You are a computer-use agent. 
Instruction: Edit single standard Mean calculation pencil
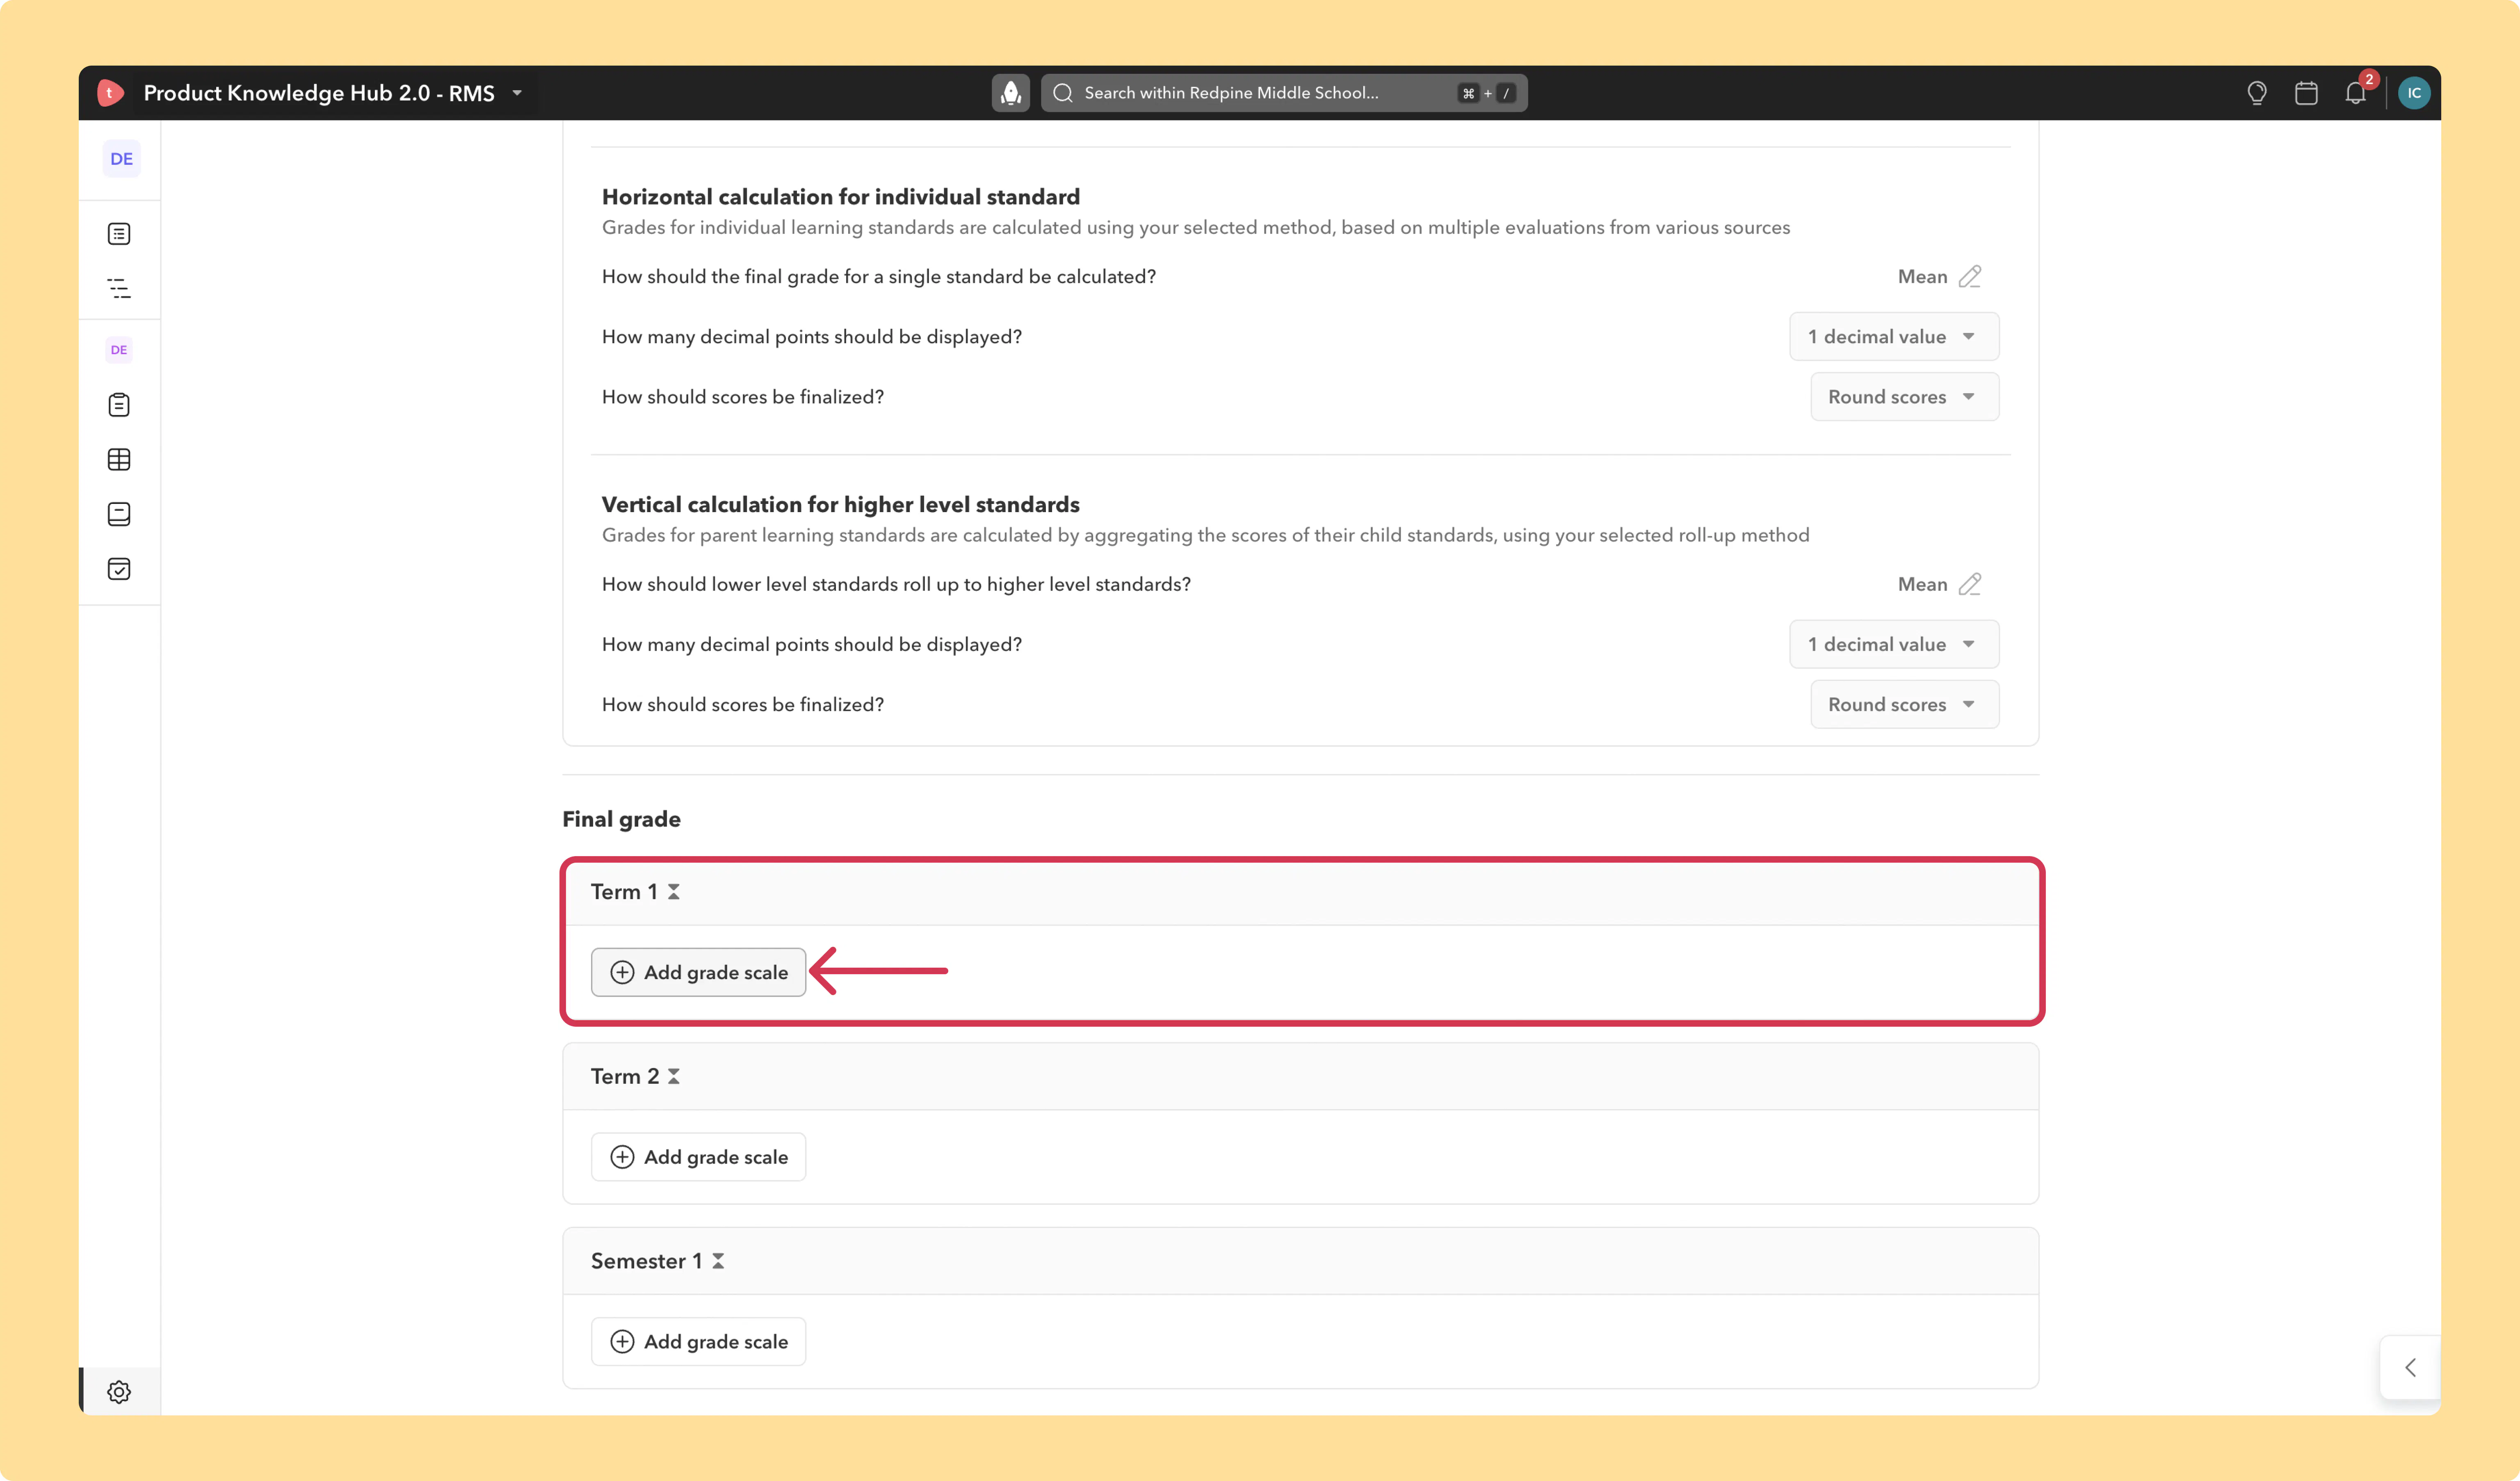coord(1970,277)
